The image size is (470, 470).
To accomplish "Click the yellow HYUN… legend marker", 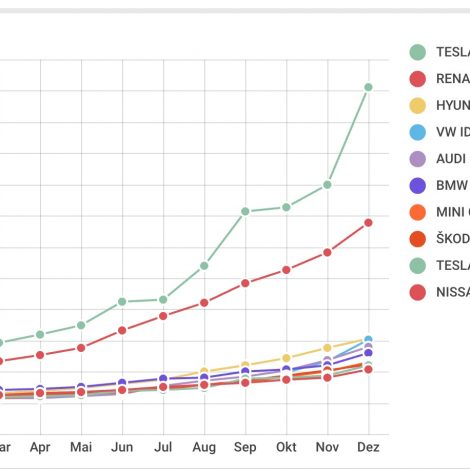I will click(417, 106).
